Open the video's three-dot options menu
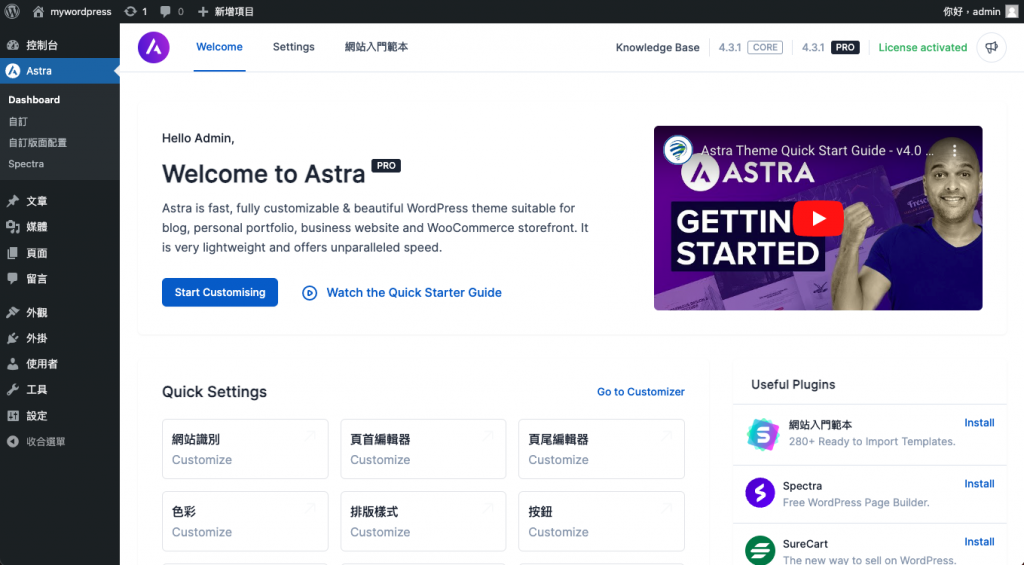 pyautogui.click(x=954, y=150)
